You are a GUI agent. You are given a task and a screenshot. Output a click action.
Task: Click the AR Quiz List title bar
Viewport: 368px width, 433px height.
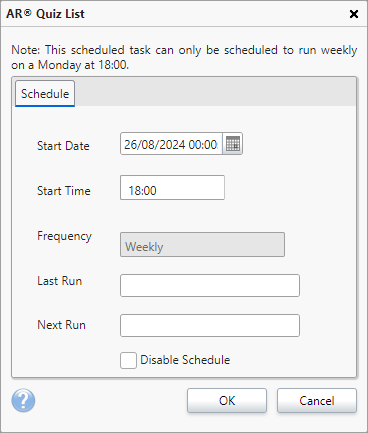[x=173, y=14]
